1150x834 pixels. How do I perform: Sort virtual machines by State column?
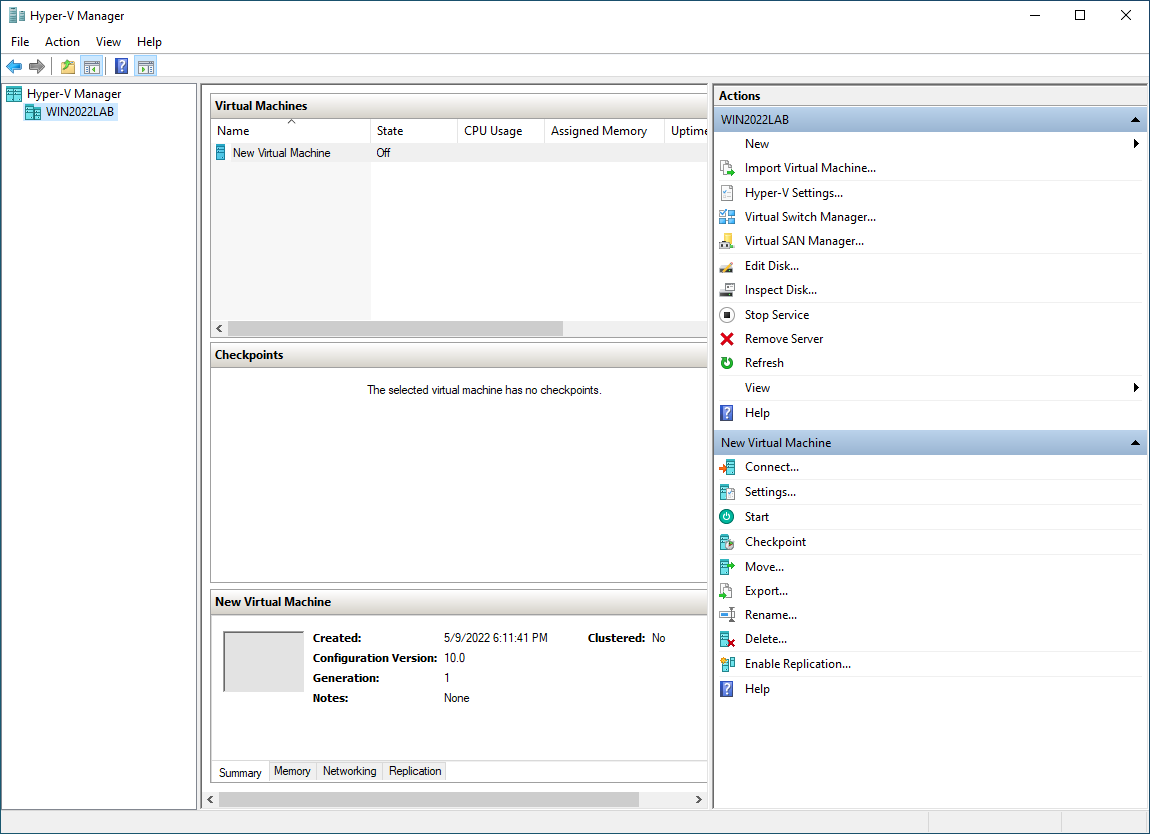[414, 131]
